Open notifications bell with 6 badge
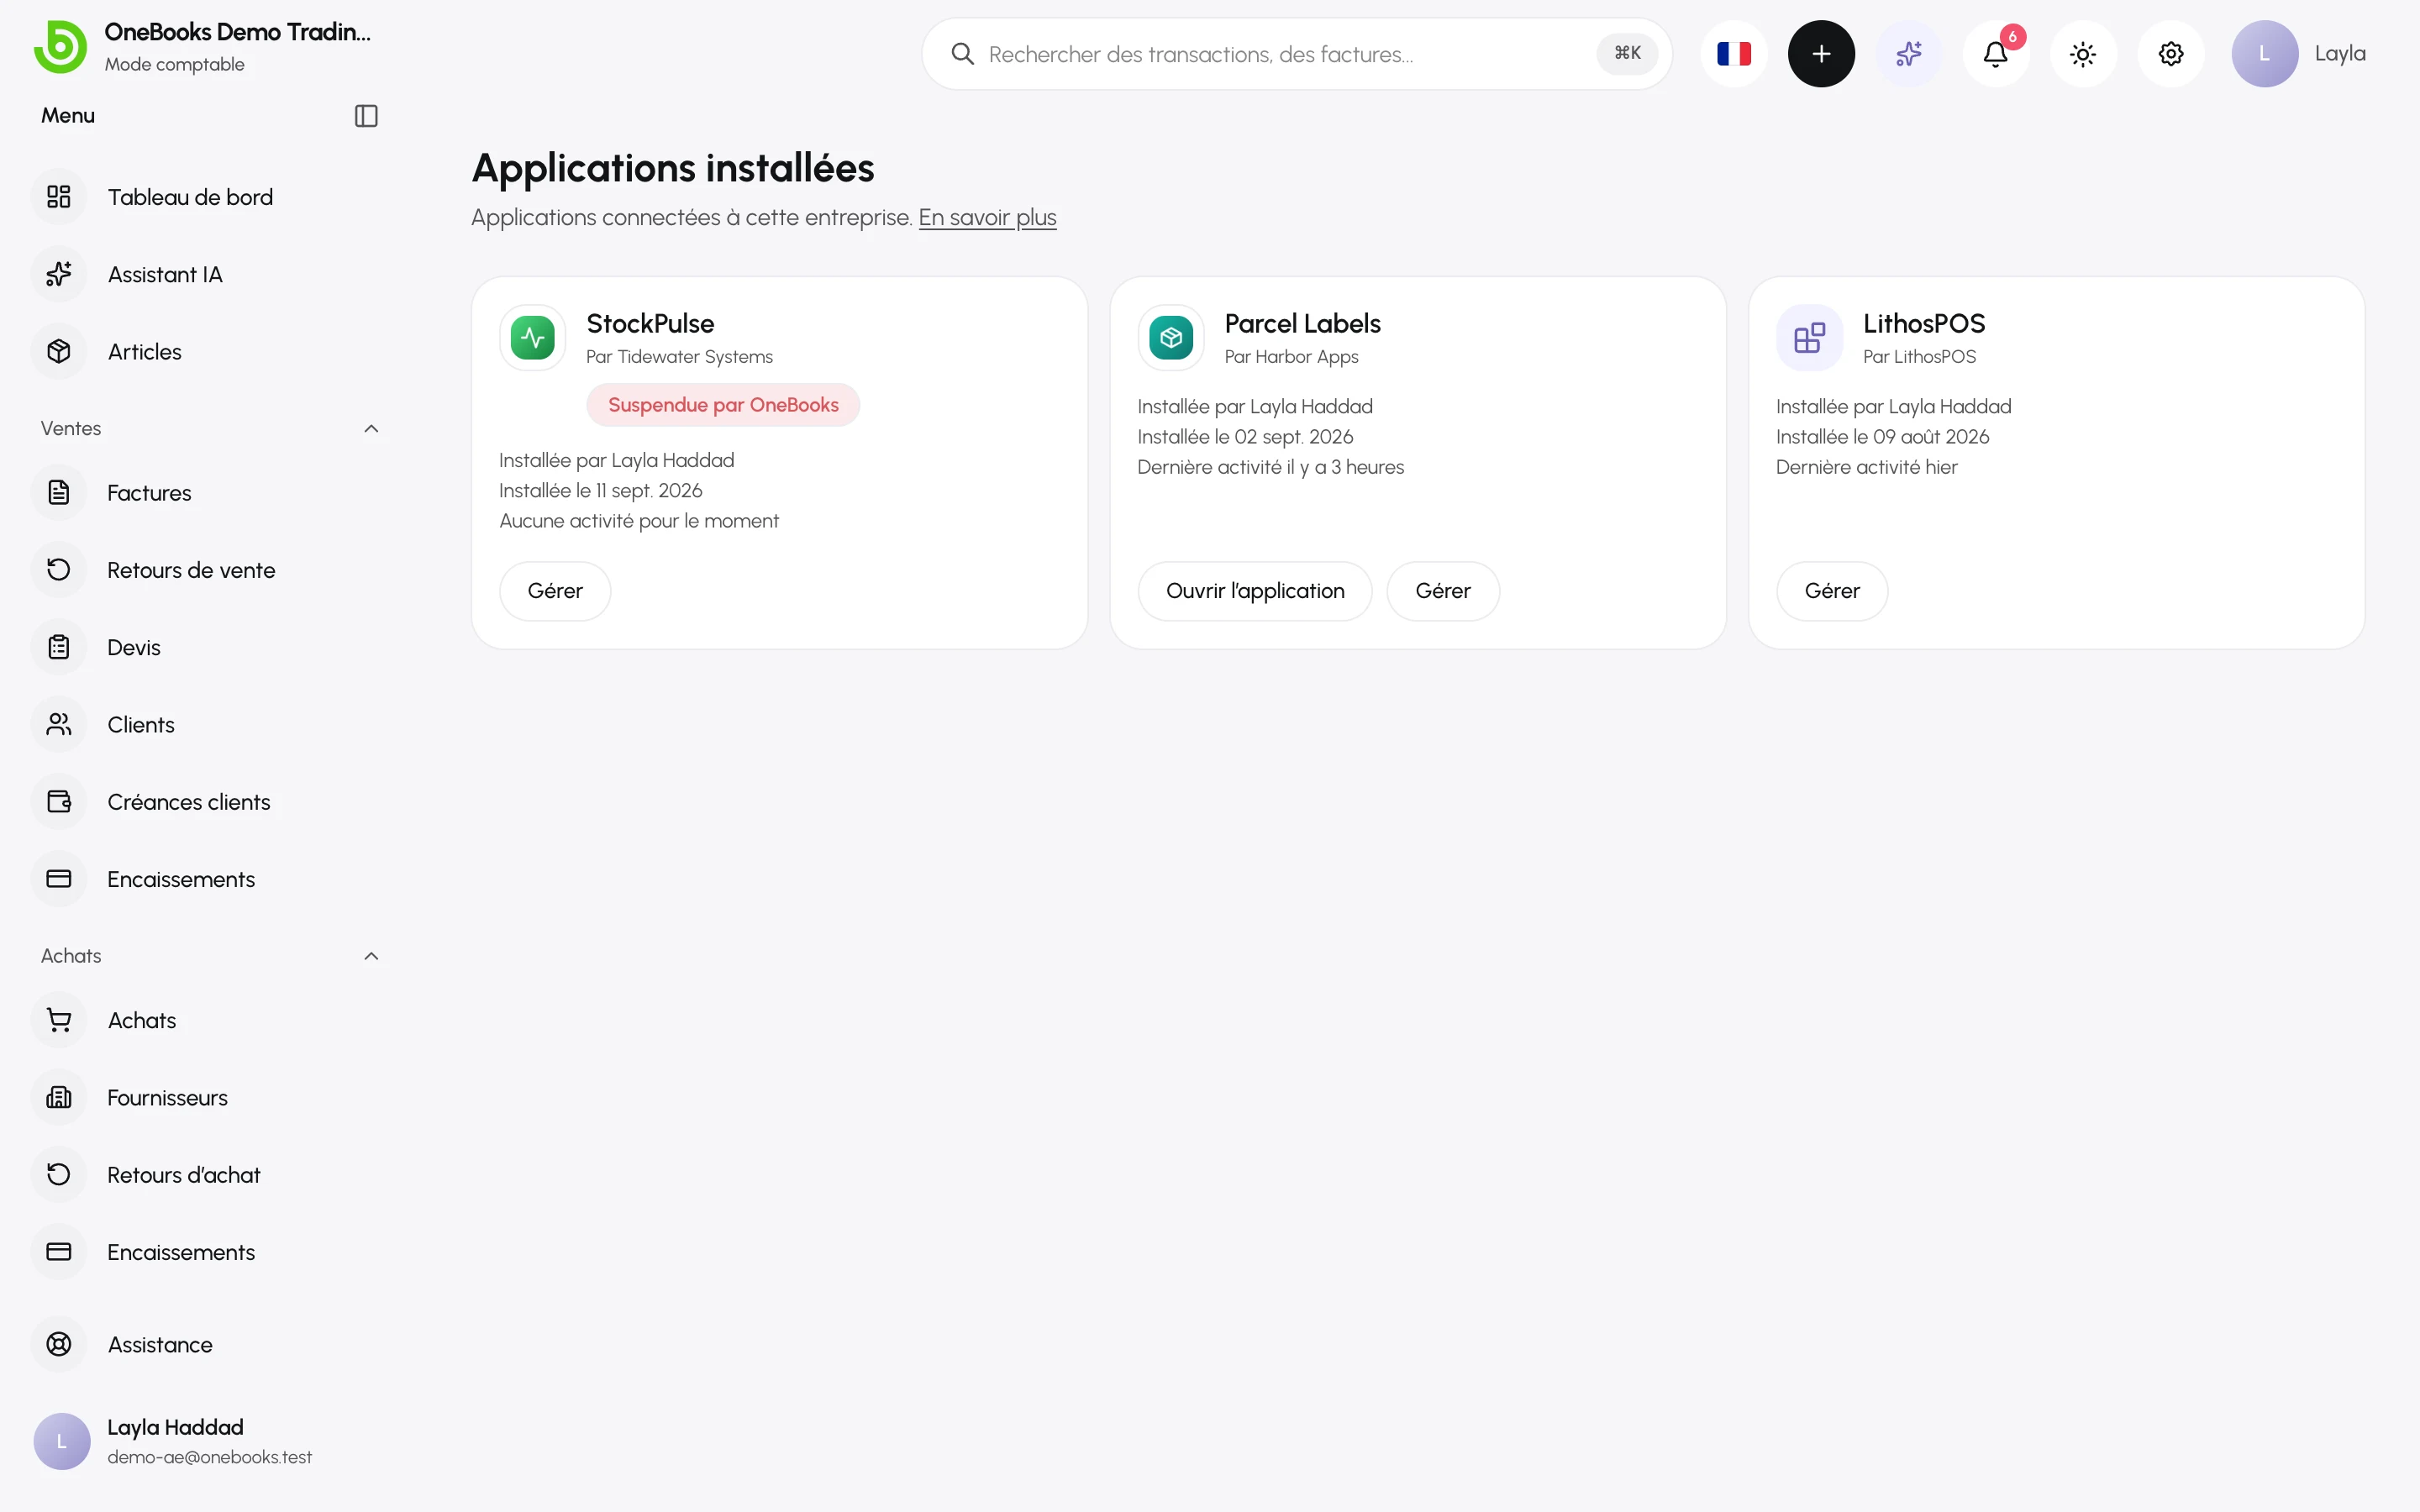This screenshot has width=2420, height=1512. pyautogui.click(x=1996, y=54)
